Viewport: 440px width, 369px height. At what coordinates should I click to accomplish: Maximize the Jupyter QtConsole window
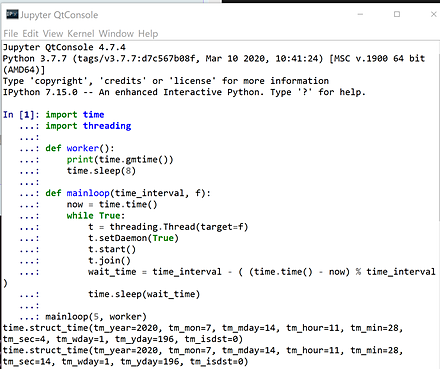(x=397, y=14)
